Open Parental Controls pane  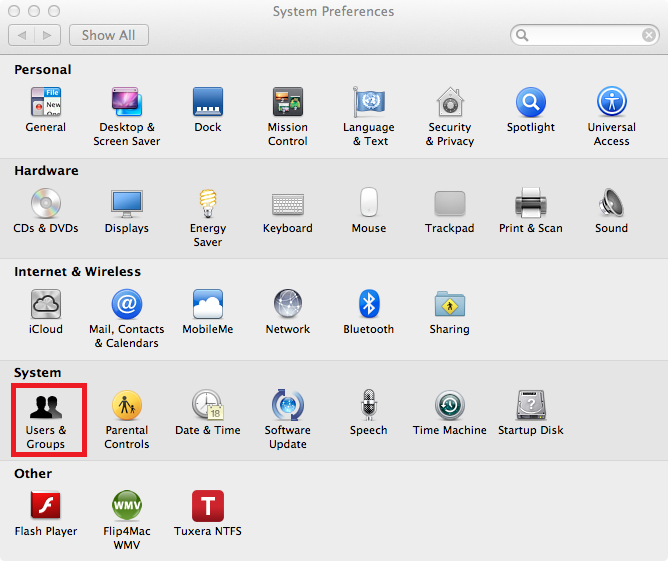click(127, 405)
